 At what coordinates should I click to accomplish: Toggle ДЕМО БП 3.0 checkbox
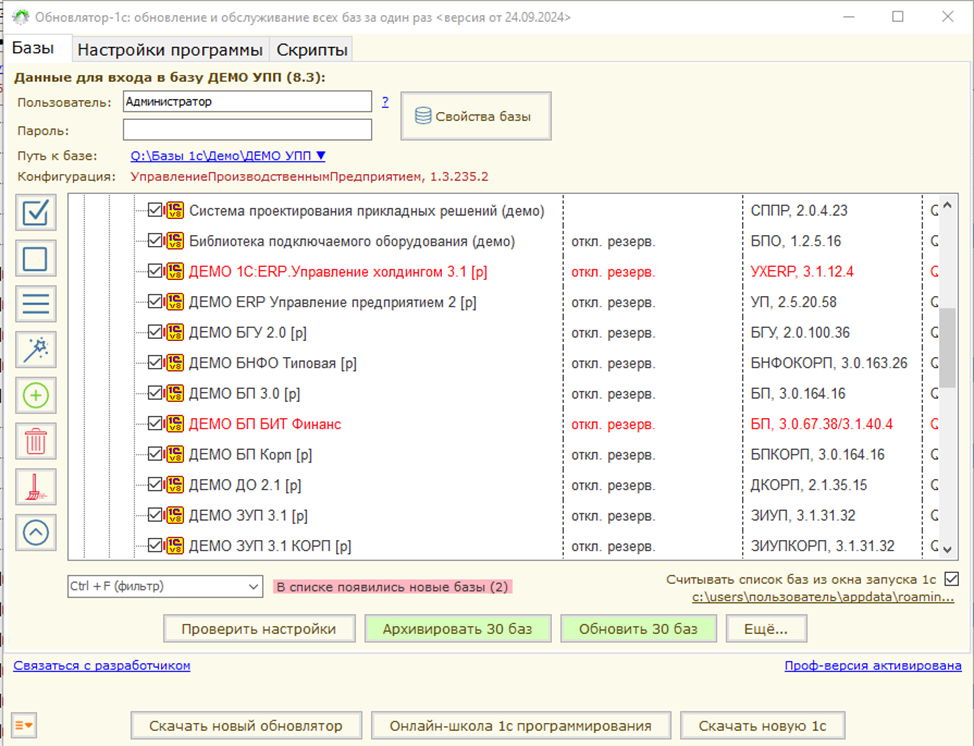click(x=155, y=393)
